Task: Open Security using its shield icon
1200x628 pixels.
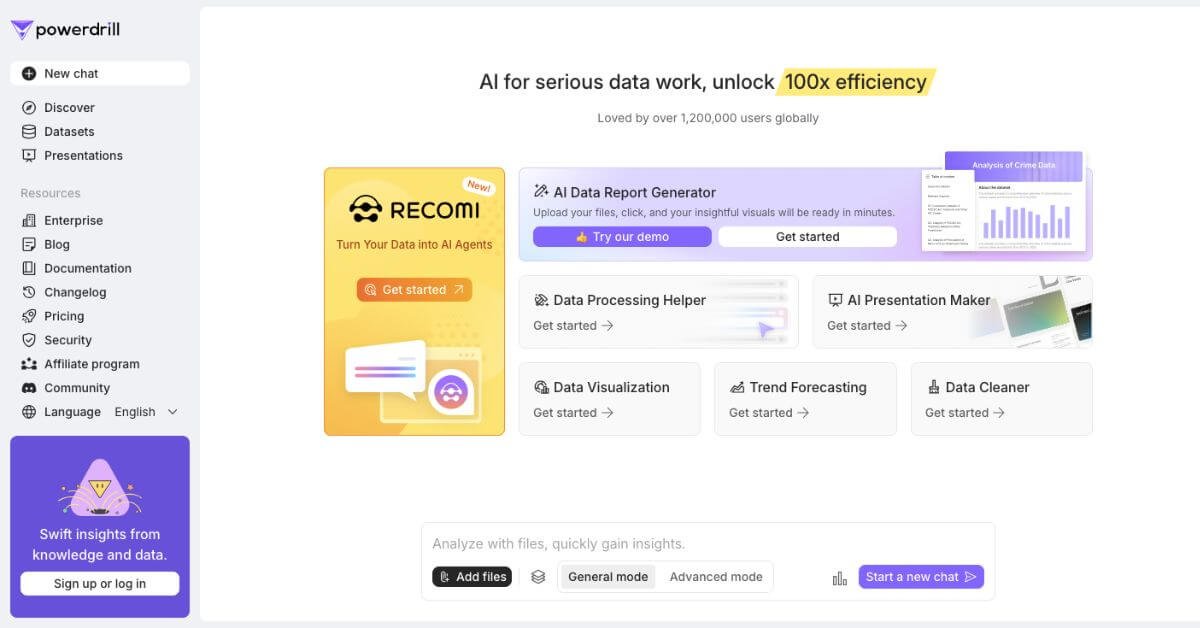Action: click(x=29, y=340)
